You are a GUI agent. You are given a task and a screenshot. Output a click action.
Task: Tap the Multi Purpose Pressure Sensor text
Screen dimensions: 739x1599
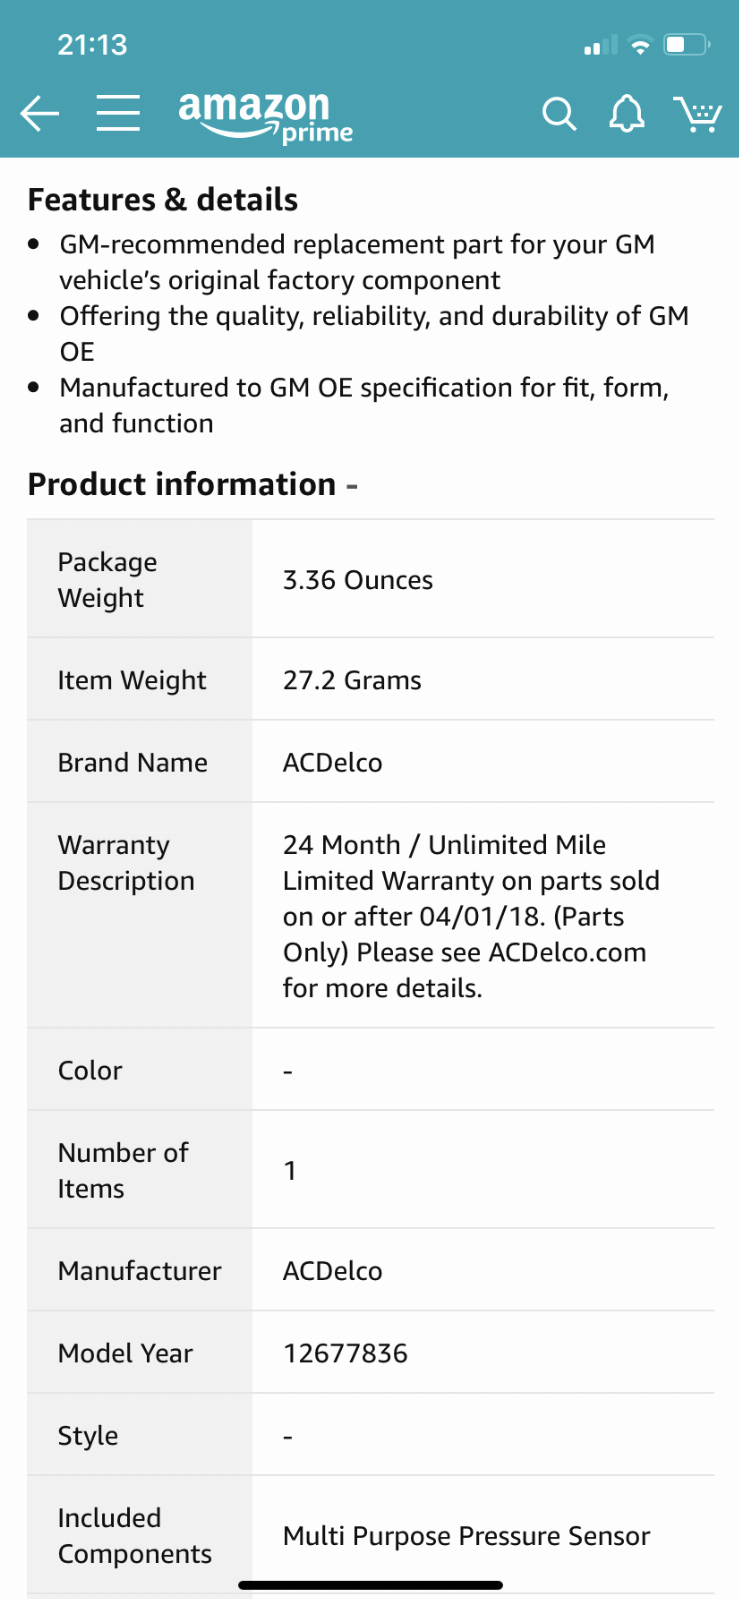(x=467, y=1536)
